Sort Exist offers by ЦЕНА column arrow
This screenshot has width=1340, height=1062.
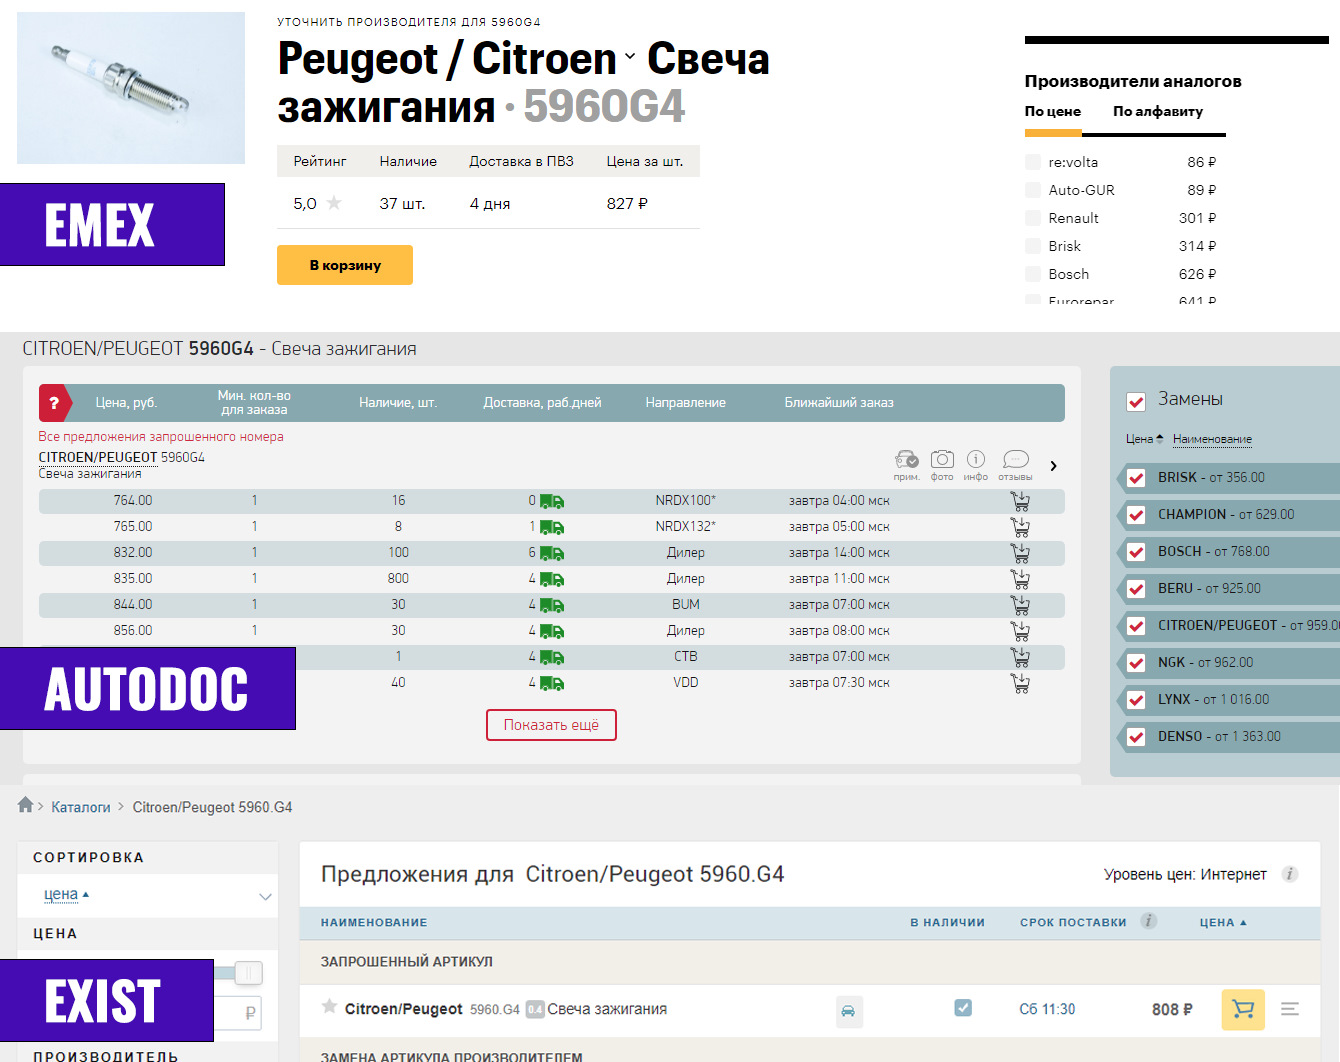point(1243,922)
